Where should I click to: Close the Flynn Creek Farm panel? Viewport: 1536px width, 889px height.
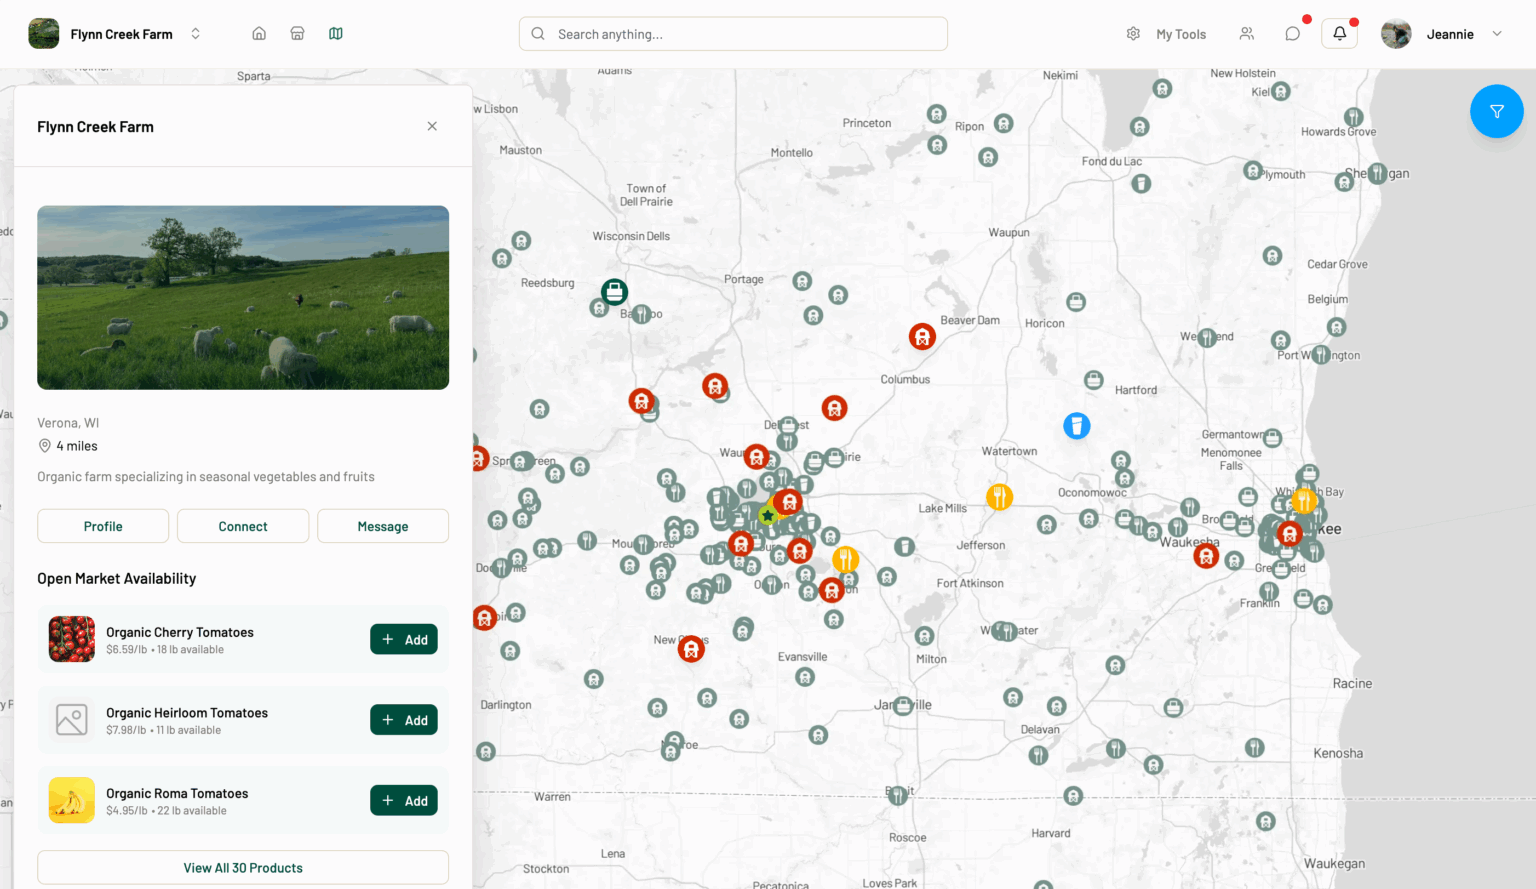(x=432, y=126)
